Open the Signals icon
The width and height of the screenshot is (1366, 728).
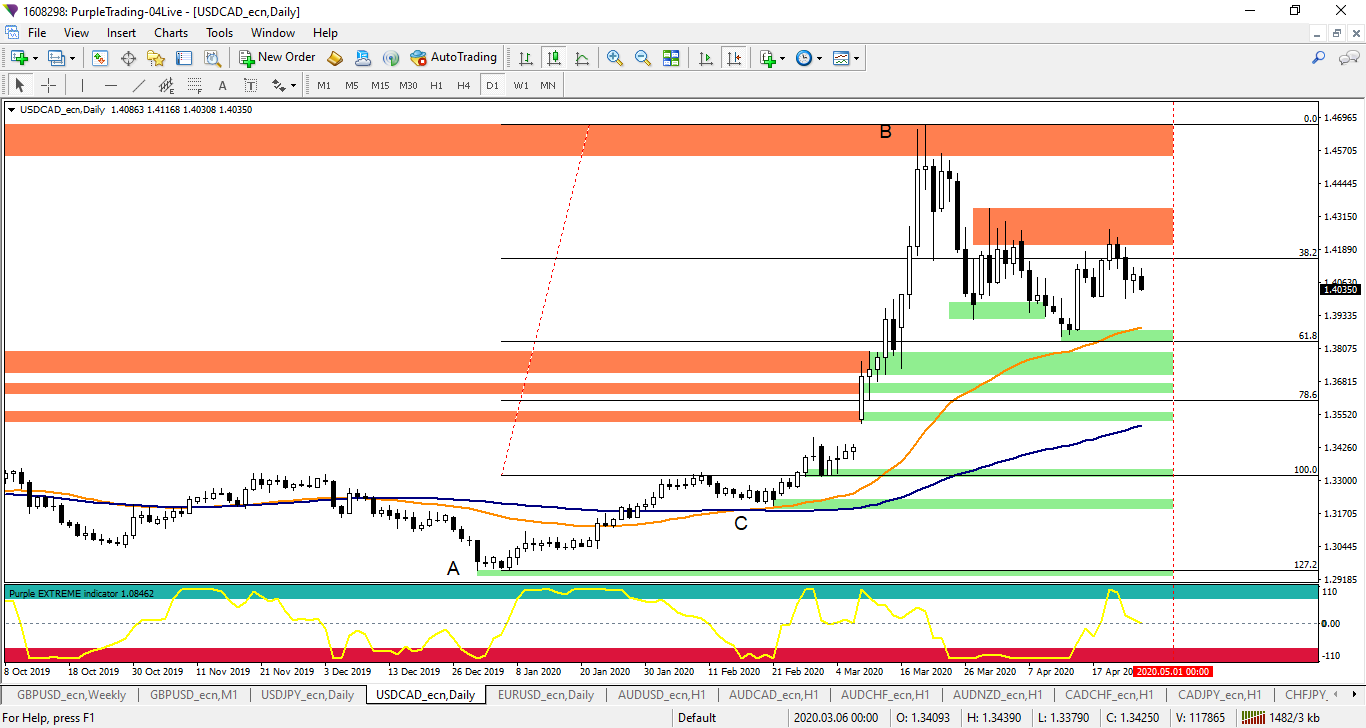391,58
